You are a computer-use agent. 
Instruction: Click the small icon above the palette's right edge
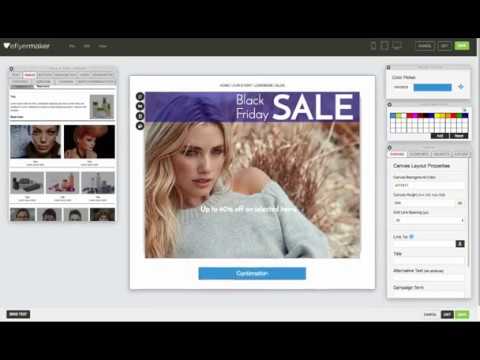point(465,110)
